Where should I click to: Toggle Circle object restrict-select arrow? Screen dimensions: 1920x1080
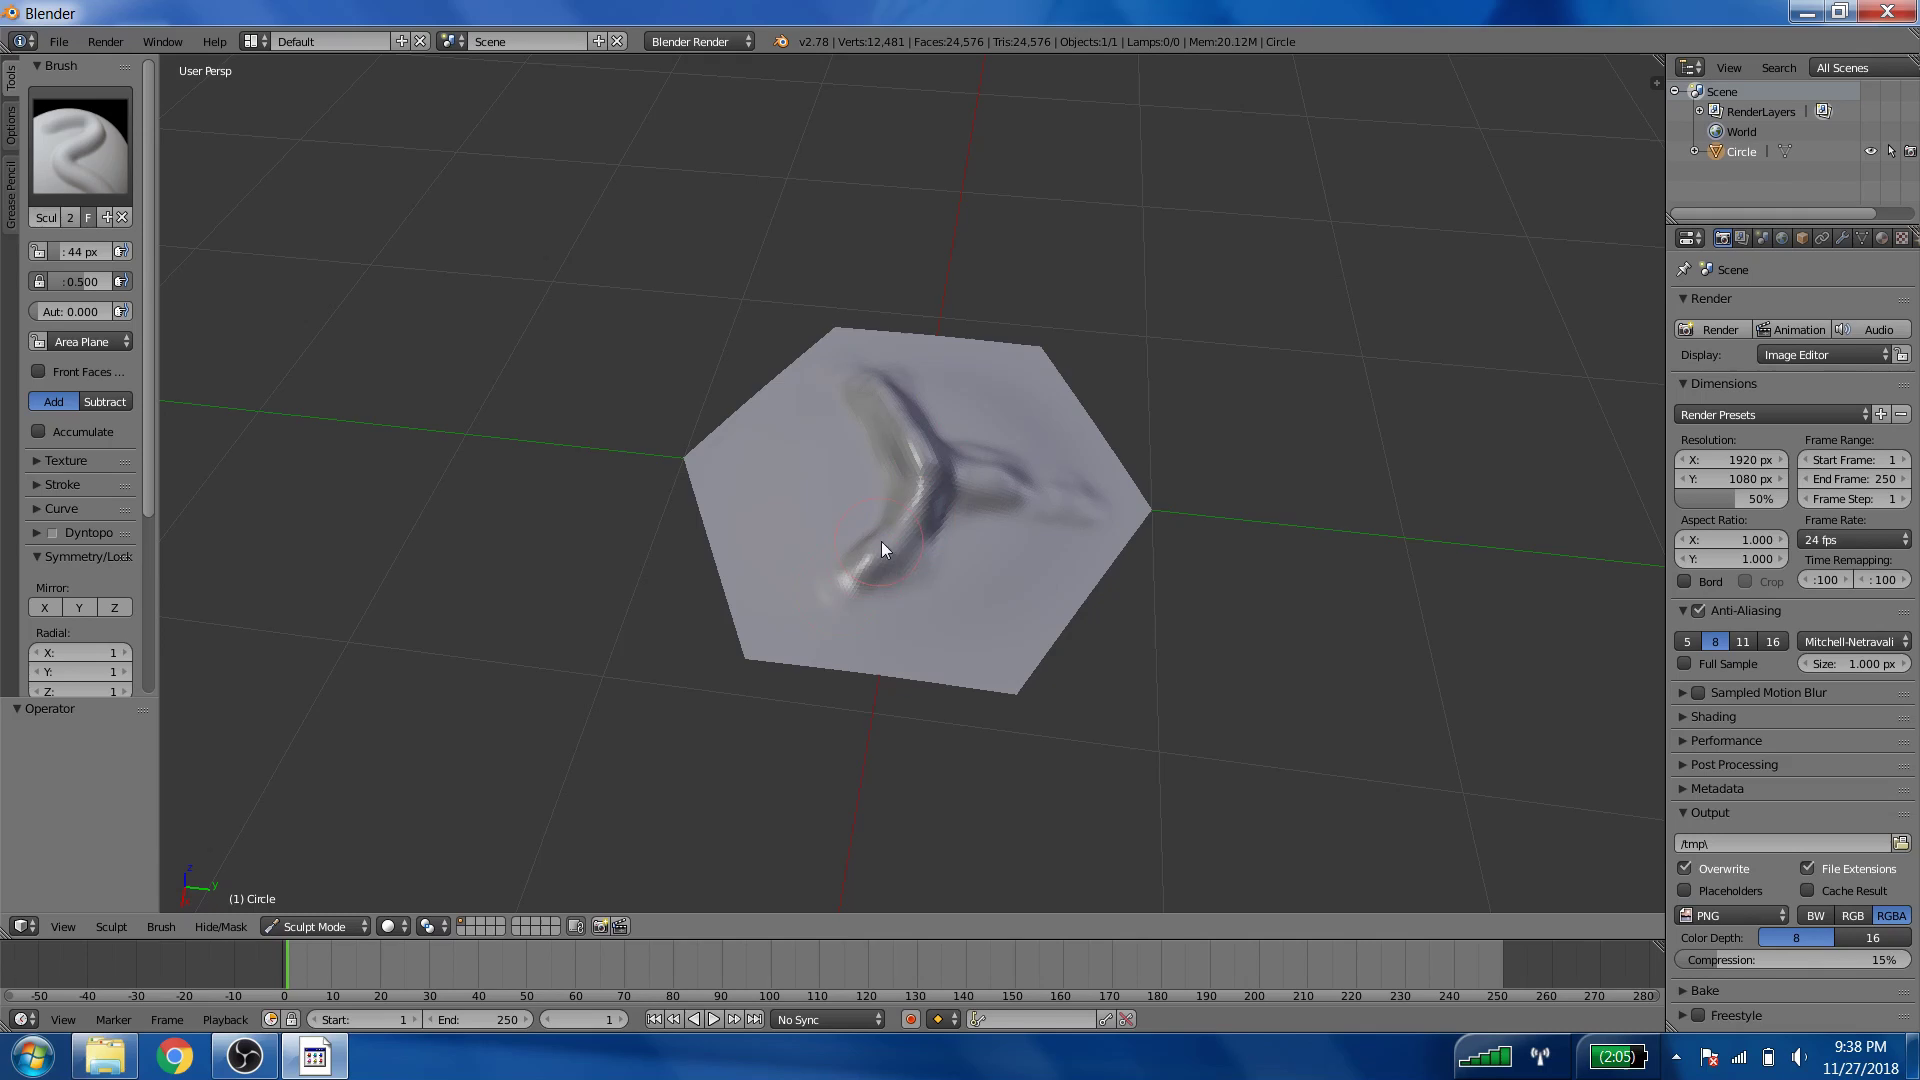coord(1890,151)
